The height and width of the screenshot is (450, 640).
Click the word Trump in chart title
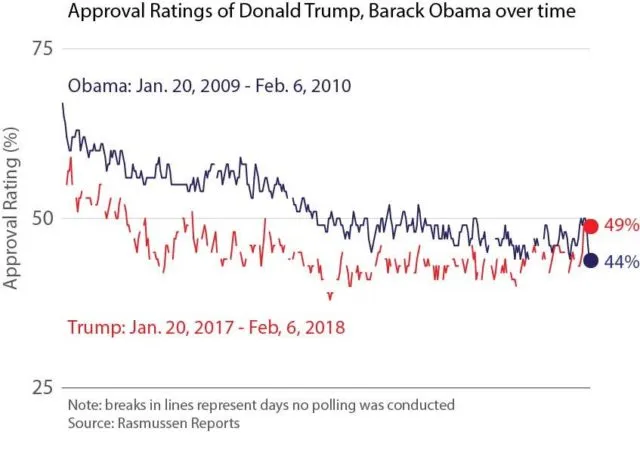tap(334, 10)
